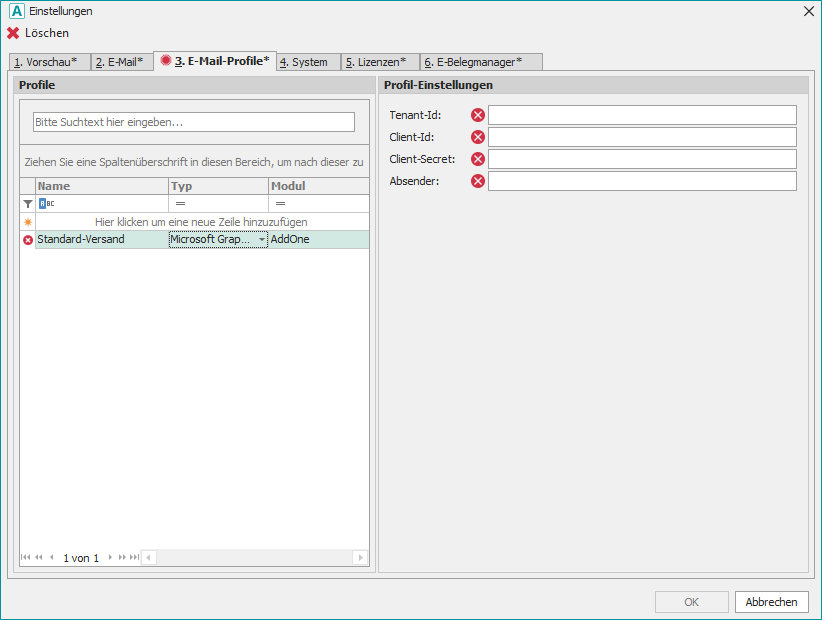Click Löschen to delete the profile
Screen dimensions: 822x620
coord(38,33)
